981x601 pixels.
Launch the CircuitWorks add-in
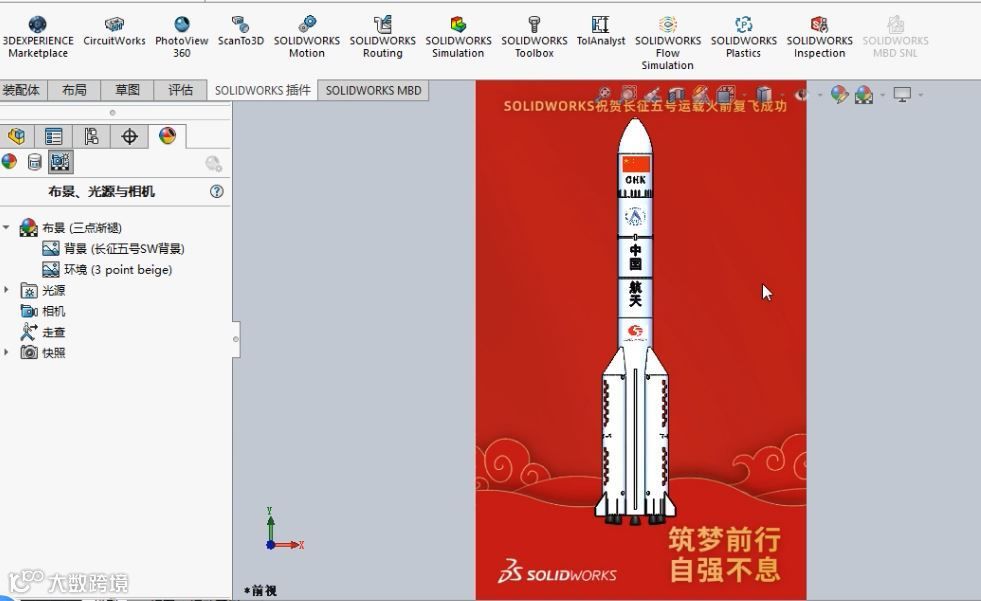(114, 31)
